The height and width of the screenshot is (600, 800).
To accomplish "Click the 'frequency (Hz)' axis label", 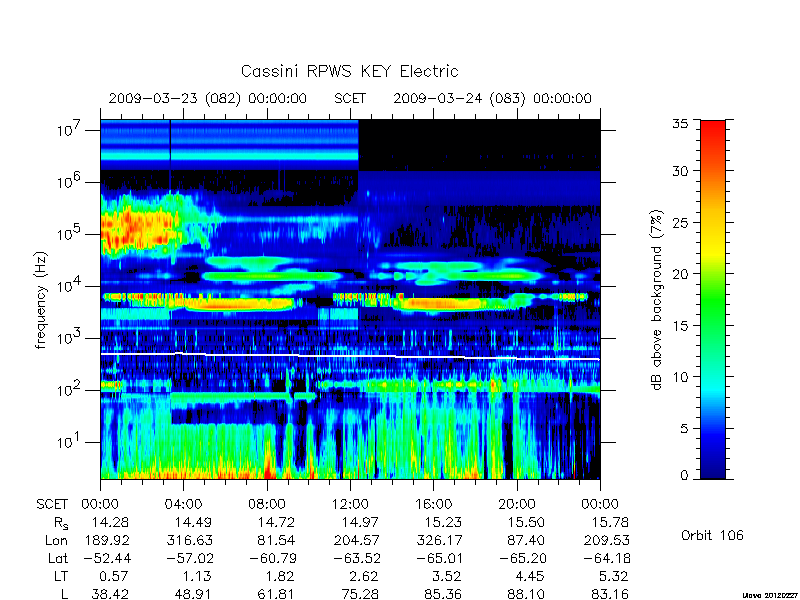I will coord(41,300).
